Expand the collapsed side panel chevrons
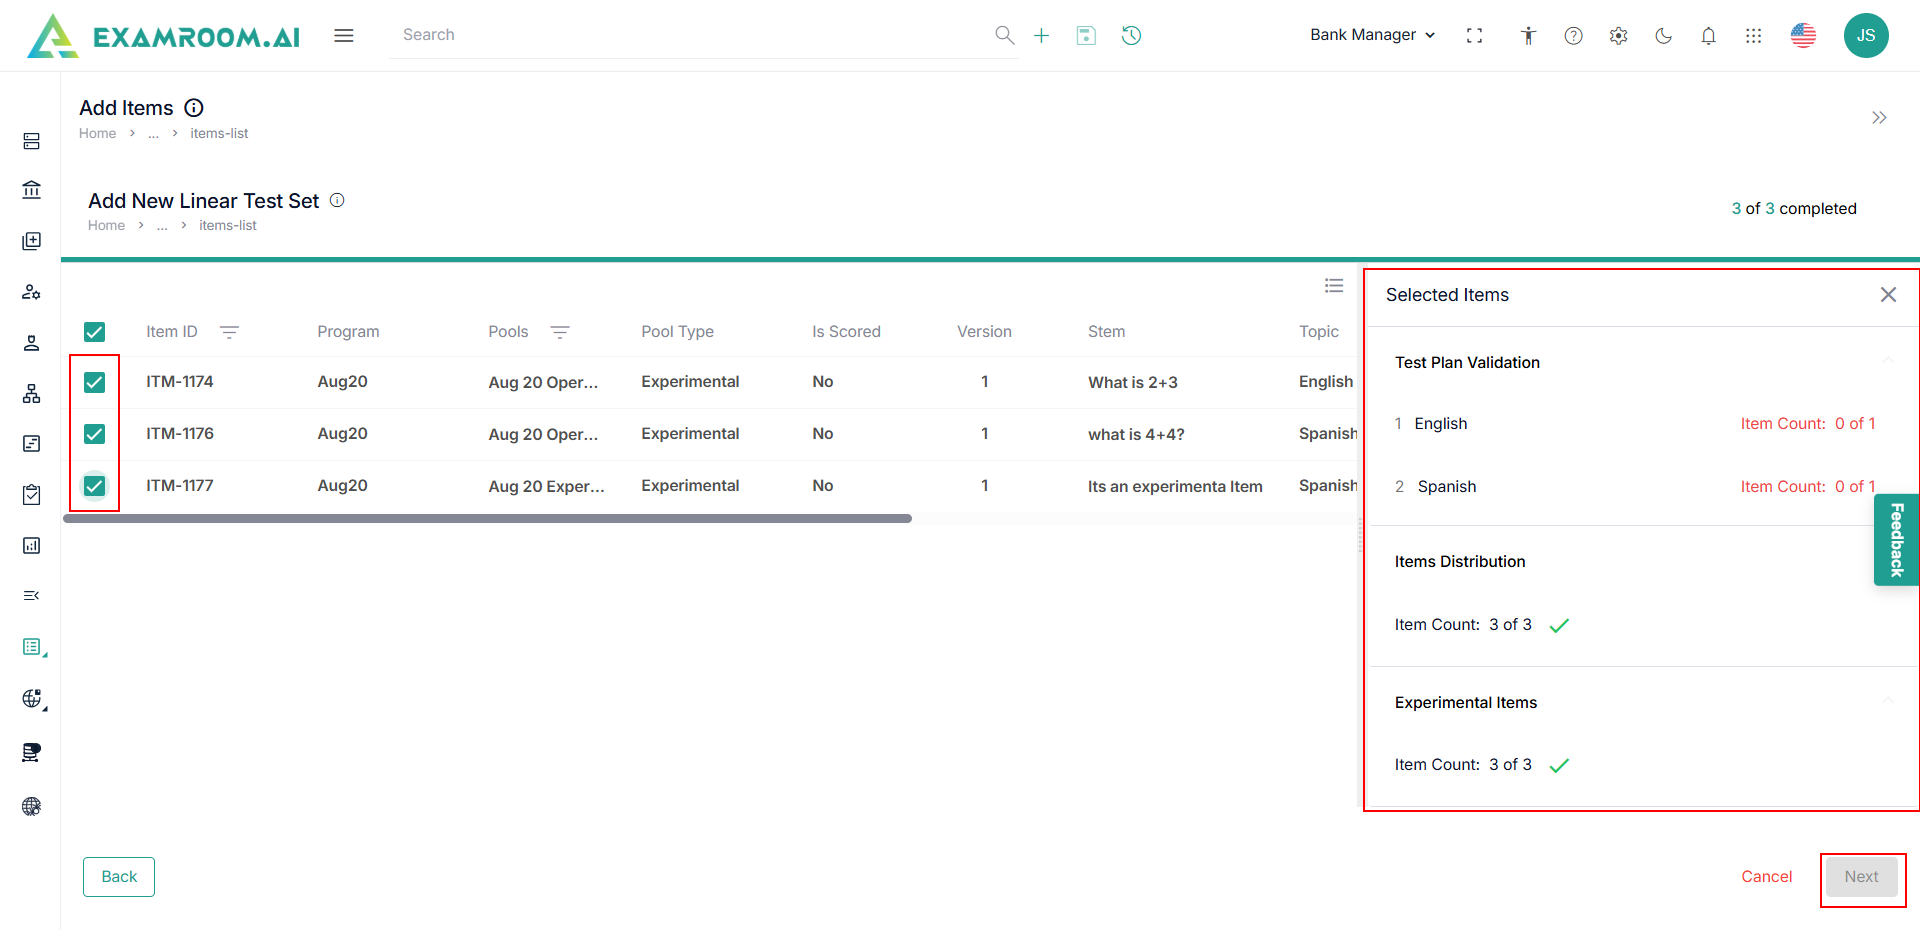This screenshot has width=1920, height=930. pos(1879,118)
